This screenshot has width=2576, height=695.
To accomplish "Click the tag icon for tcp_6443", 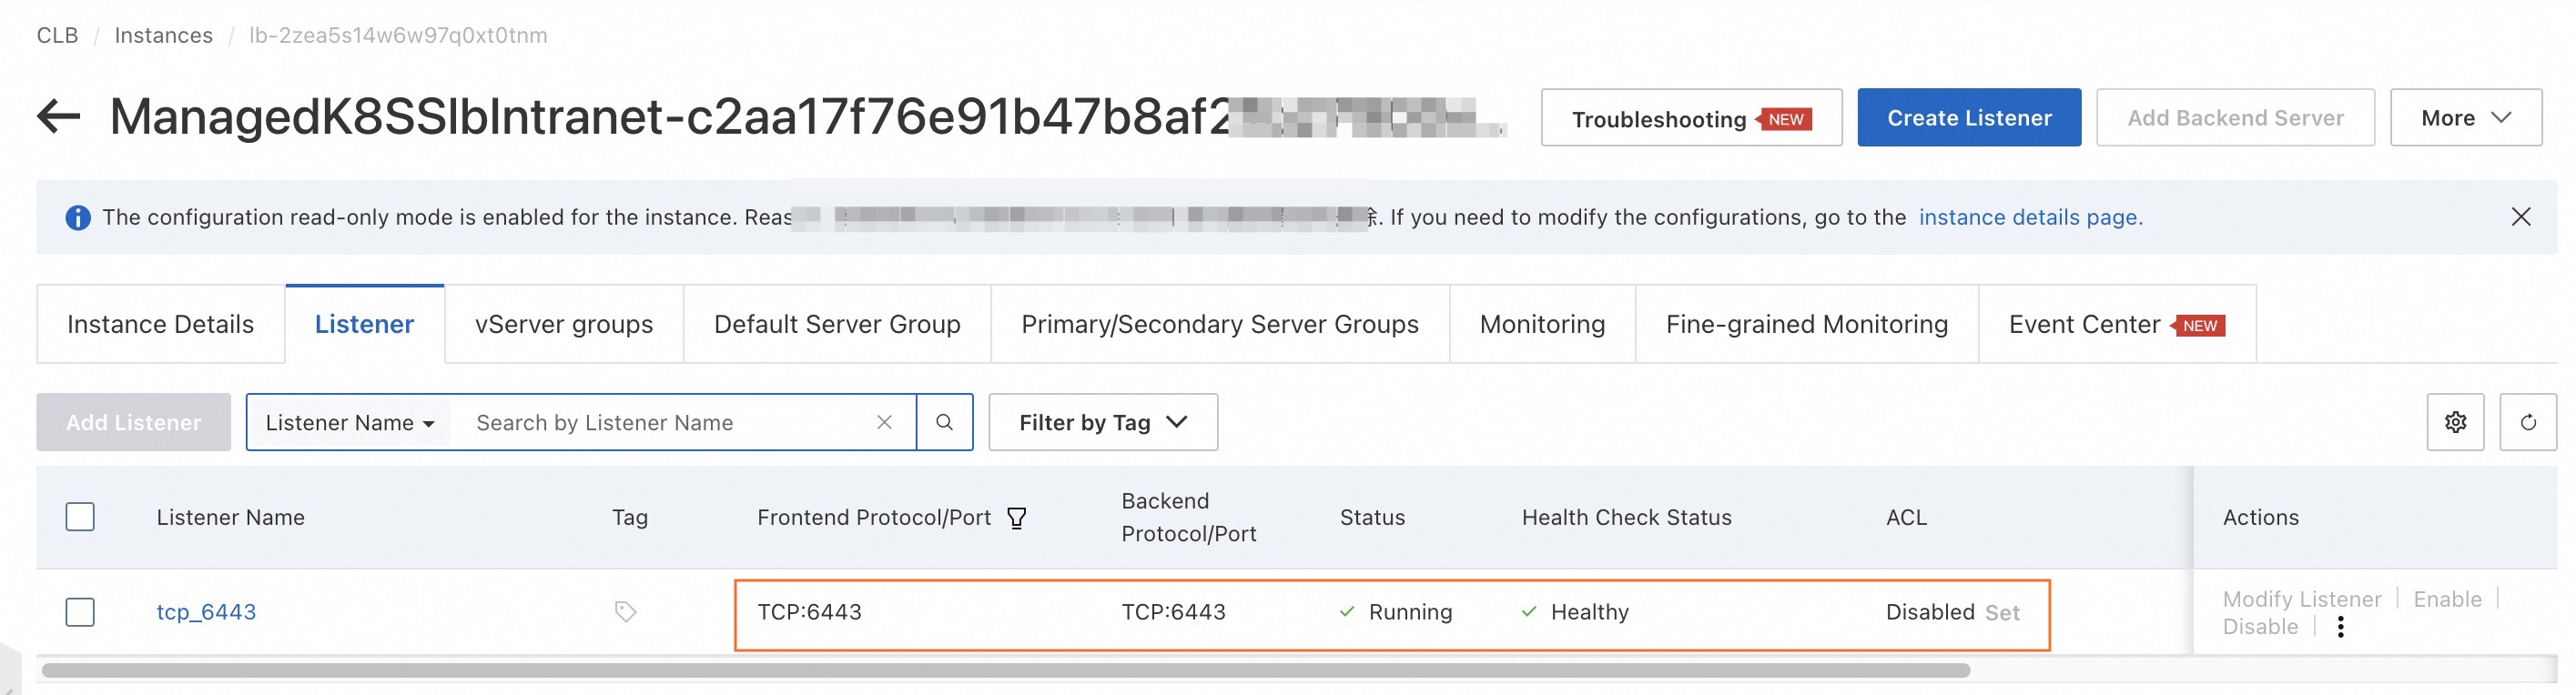I will tap(625, 612).
